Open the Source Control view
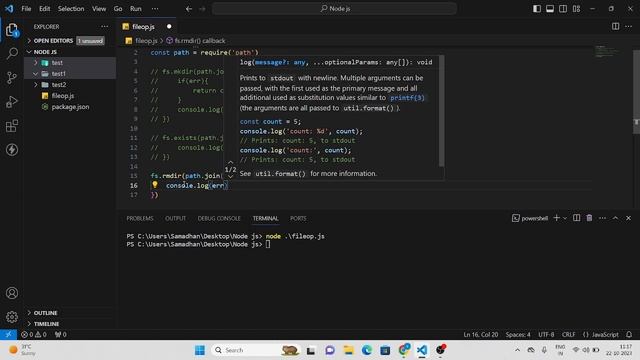This screenshot has height=360, width=640. 12,78
